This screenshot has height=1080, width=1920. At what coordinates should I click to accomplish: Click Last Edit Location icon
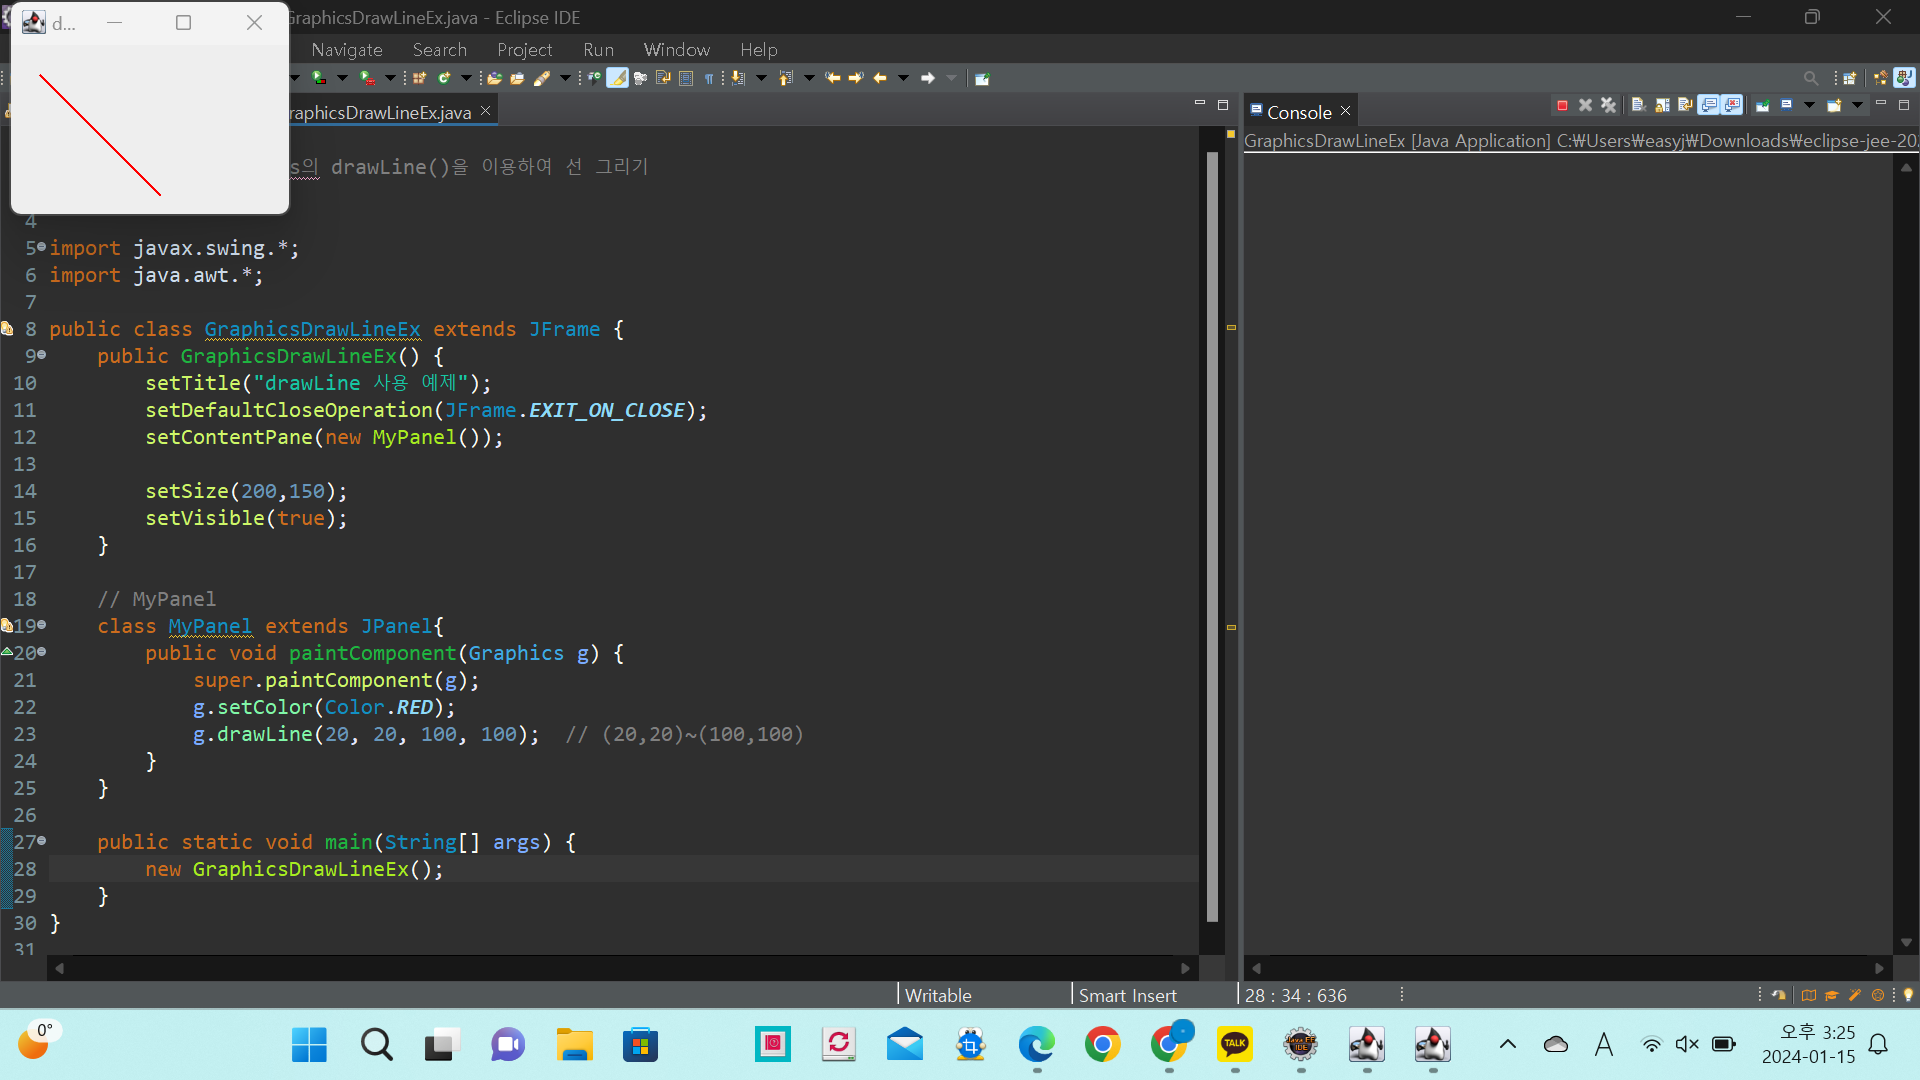(x=833, y=78)
